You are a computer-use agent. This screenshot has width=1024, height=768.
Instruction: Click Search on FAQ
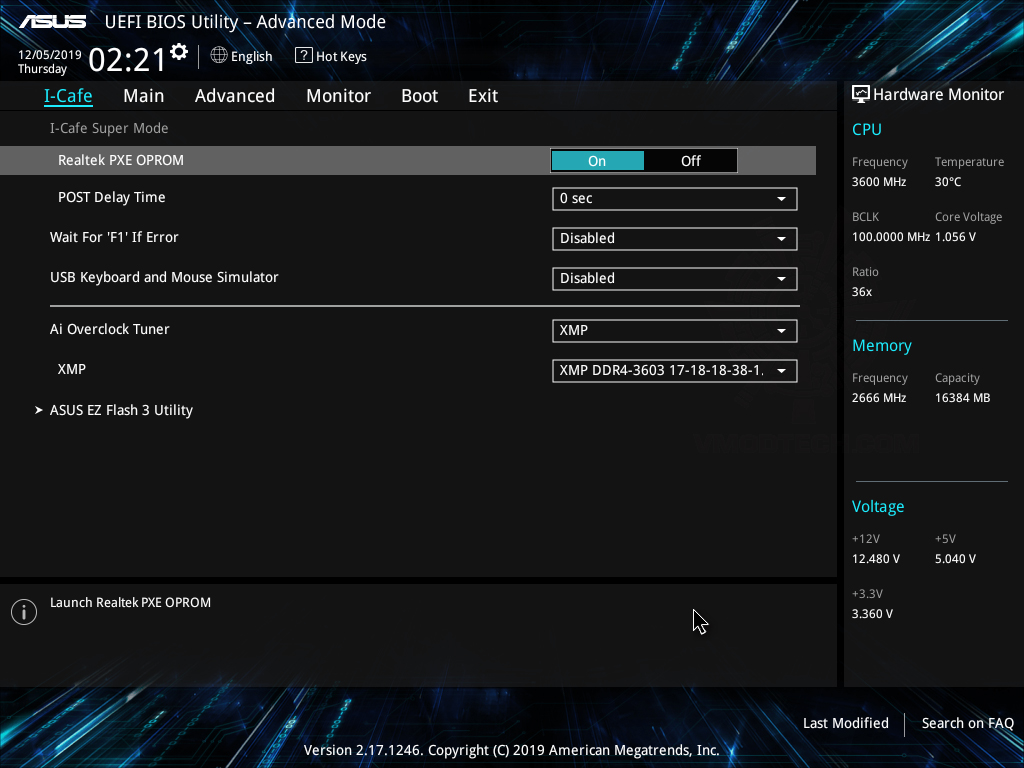(x=967, y=723)
